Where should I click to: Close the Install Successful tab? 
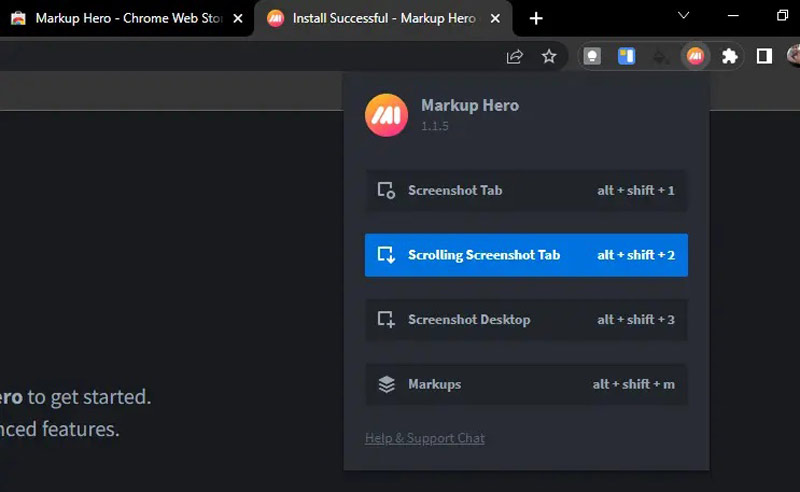pos(495,18)
